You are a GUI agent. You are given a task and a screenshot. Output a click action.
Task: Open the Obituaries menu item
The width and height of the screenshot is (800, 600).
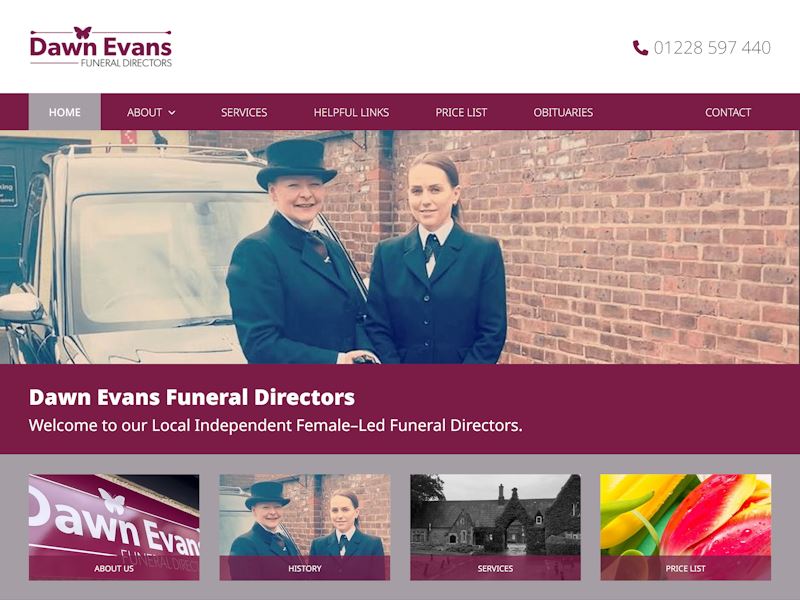[563, 112]
